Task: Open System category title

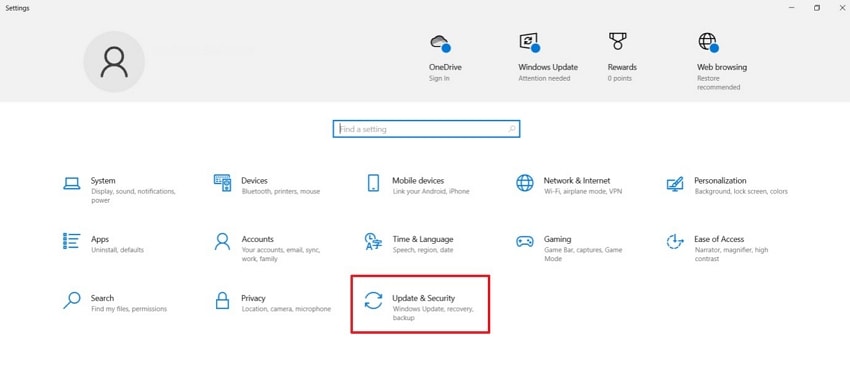Action: (103, 181)
